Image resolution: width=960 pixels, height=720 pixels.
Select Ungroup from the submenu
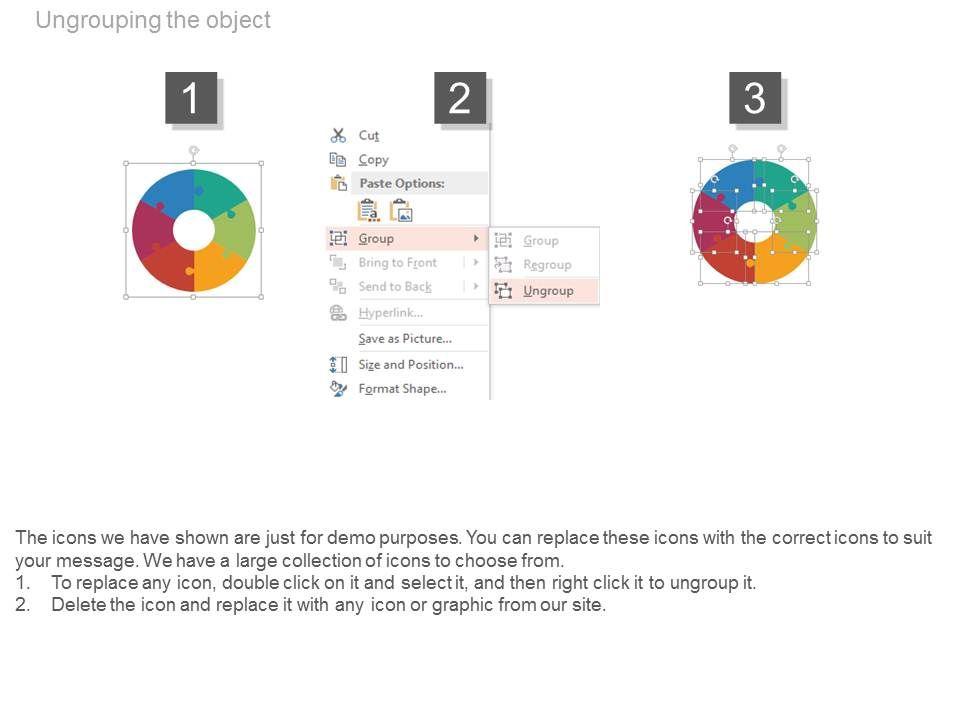tap(548, 291)
